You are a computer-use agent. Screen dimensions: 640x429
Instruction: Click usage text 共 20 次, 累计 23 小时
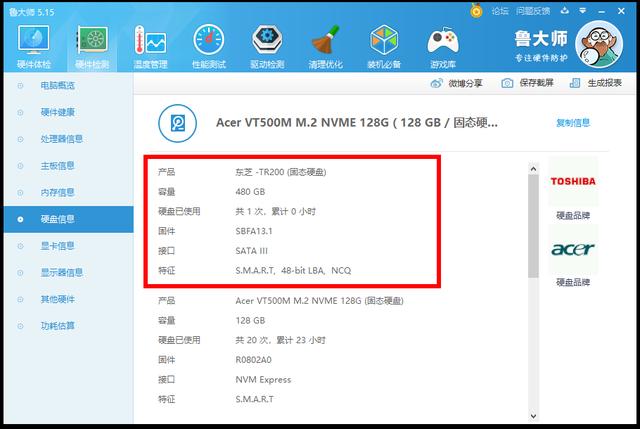[x=280, y=340]
